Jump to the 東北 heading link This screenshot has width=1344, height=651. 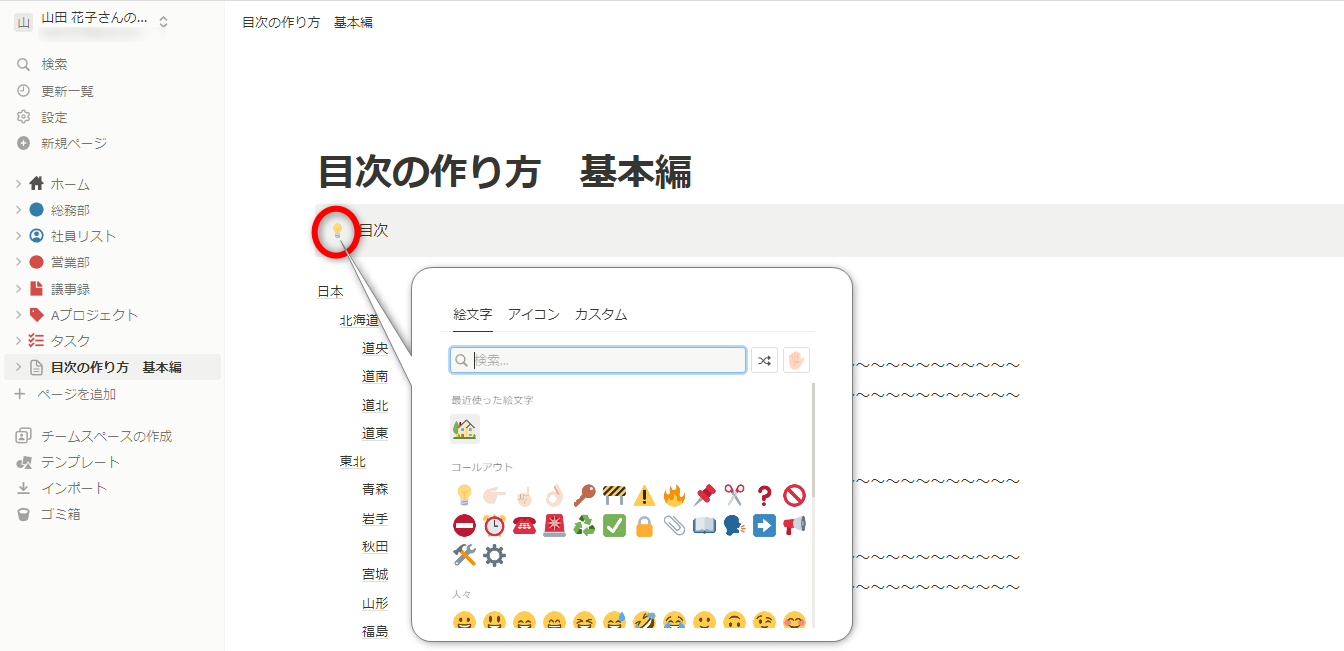(x=353, y=461)
